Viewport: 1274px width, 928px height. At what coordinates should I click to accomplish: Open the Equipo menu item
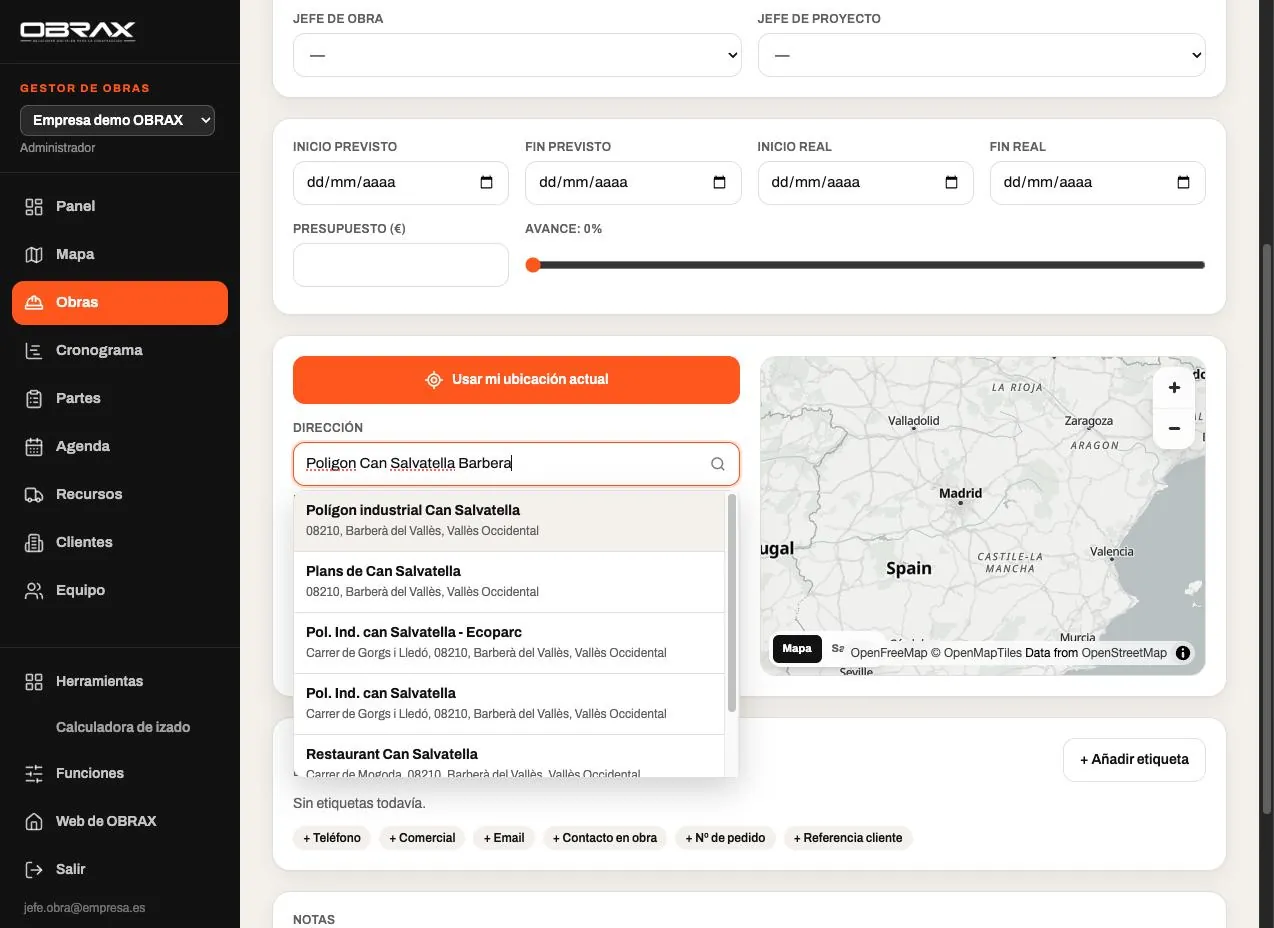point(120,590)
